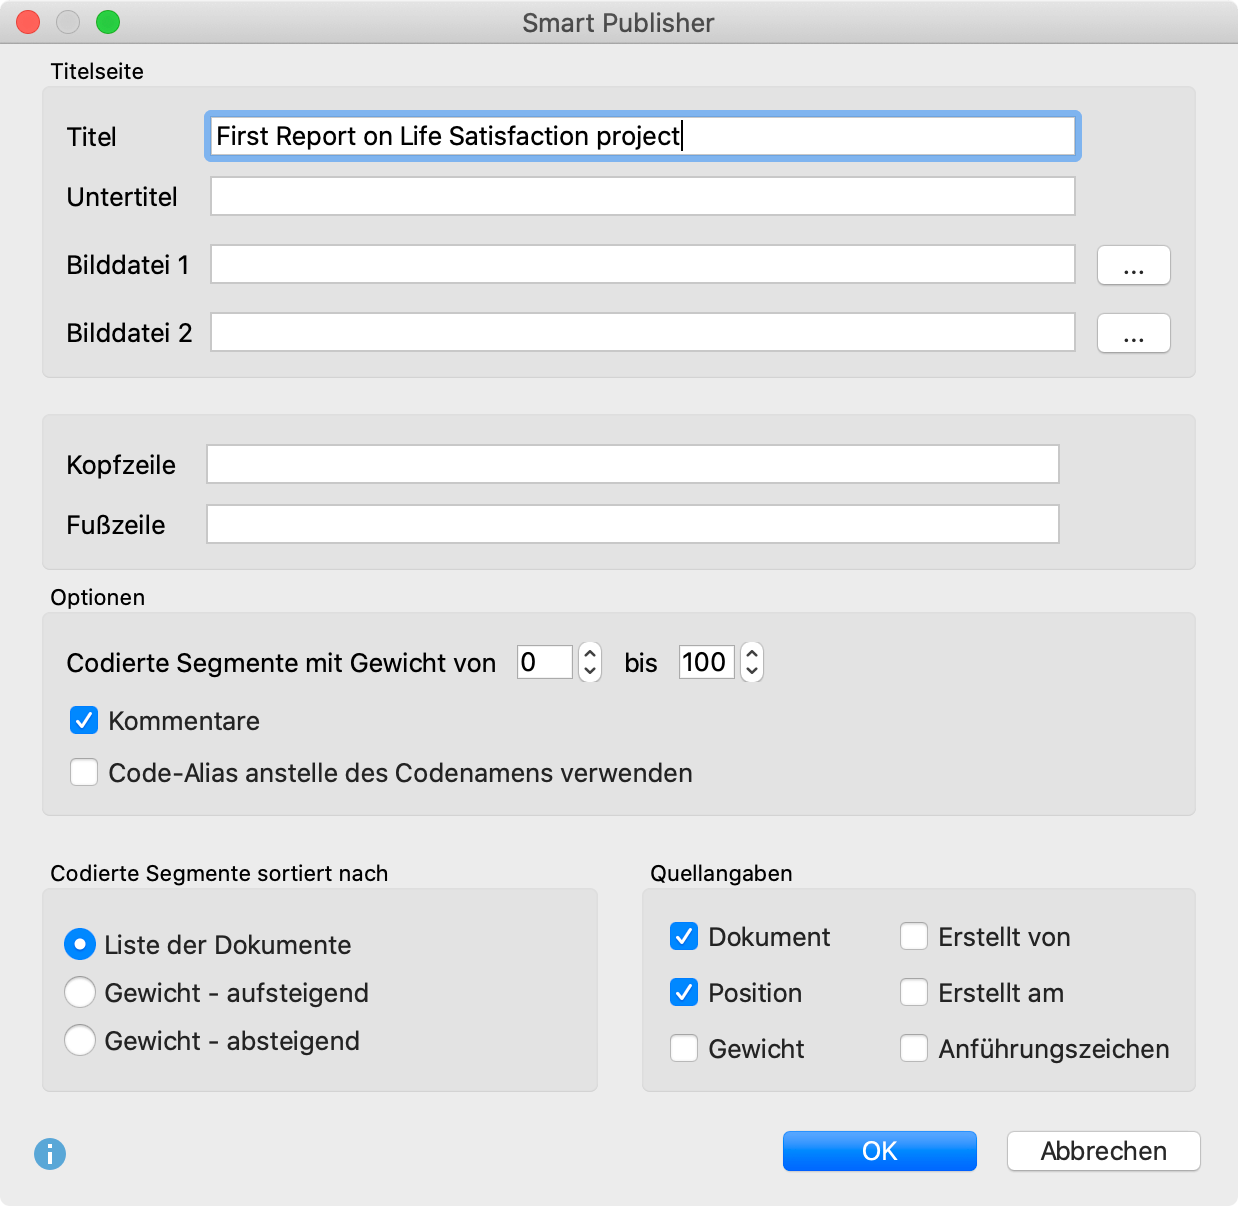Enable the Gewicht source checkbox
Image resolution: width=1238 pixels, height=1206 pixels.
tap(684, 1048)
